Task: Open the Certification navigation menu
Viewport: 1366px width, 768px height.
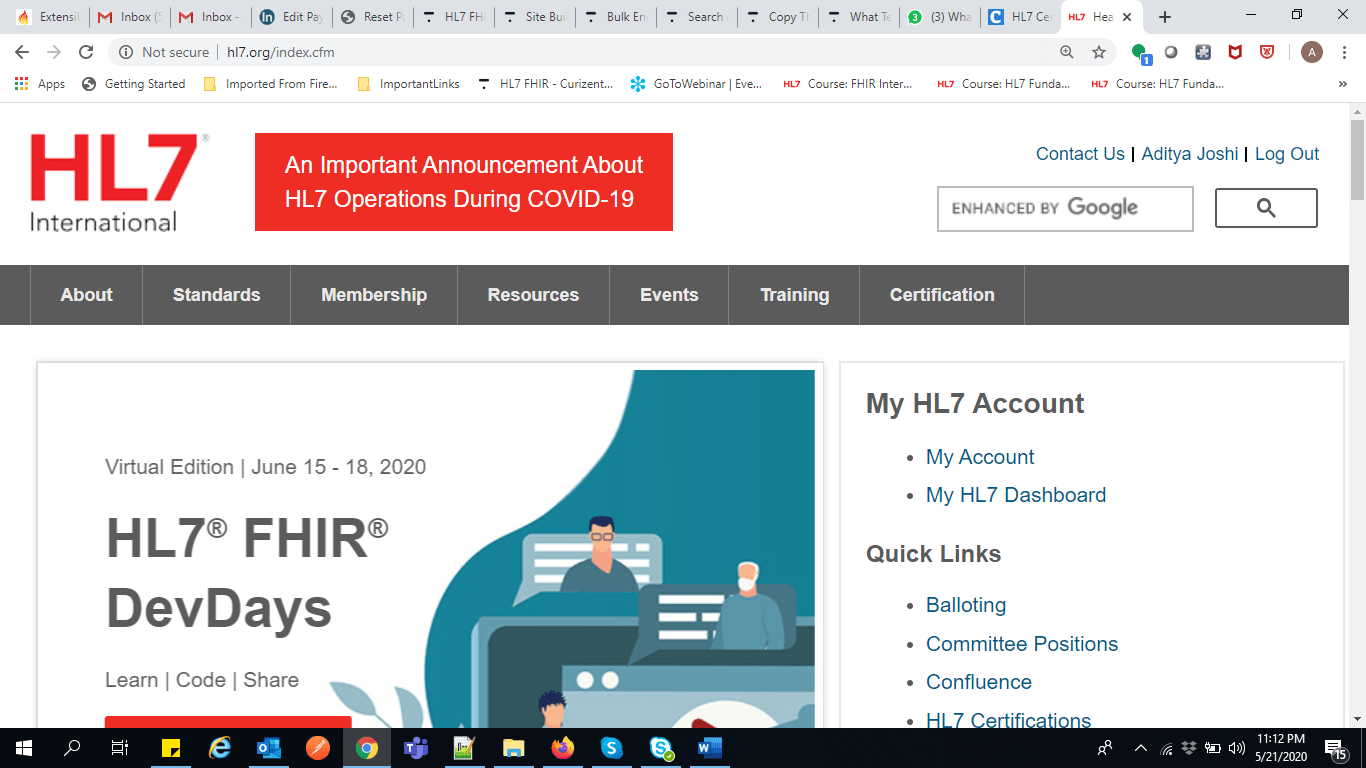Action: point(942,295)
